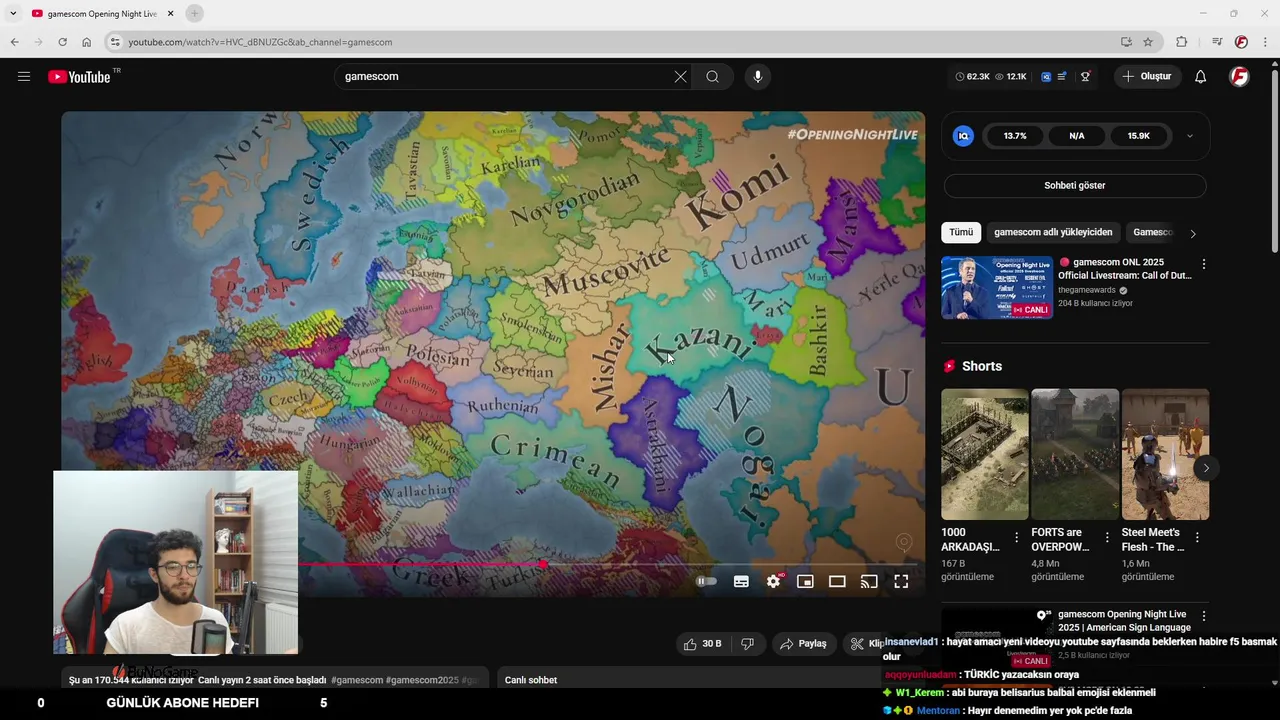Click Sohbeti göster button

pos(1075,186)
